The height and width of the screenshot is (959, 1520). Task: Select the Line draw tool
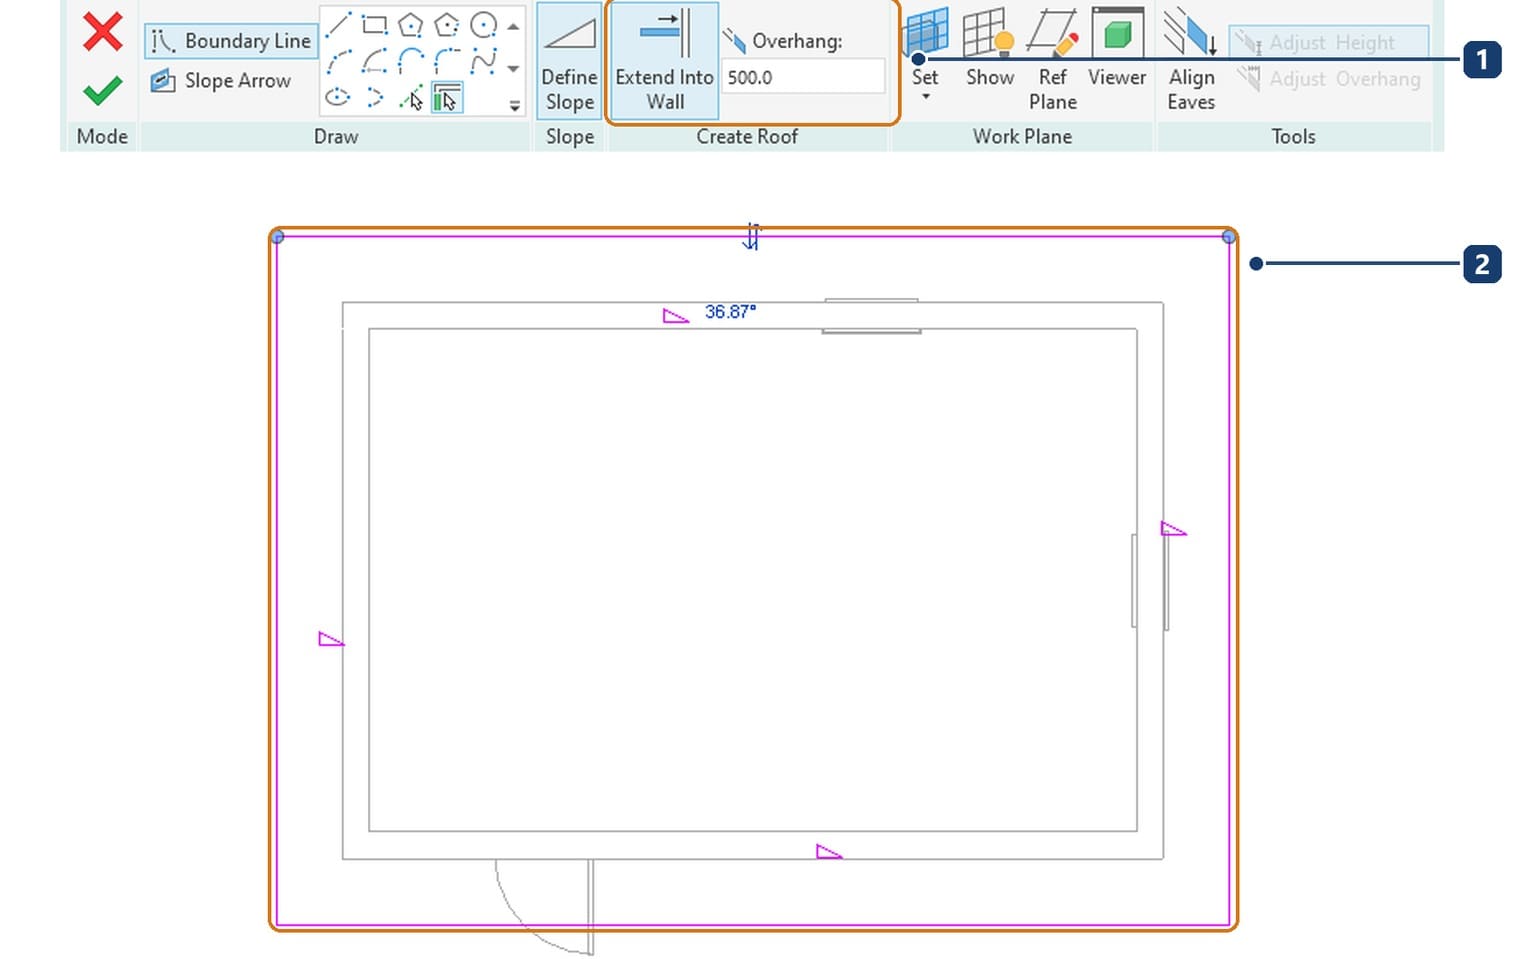pyautogui.click(x=338, y=25)
